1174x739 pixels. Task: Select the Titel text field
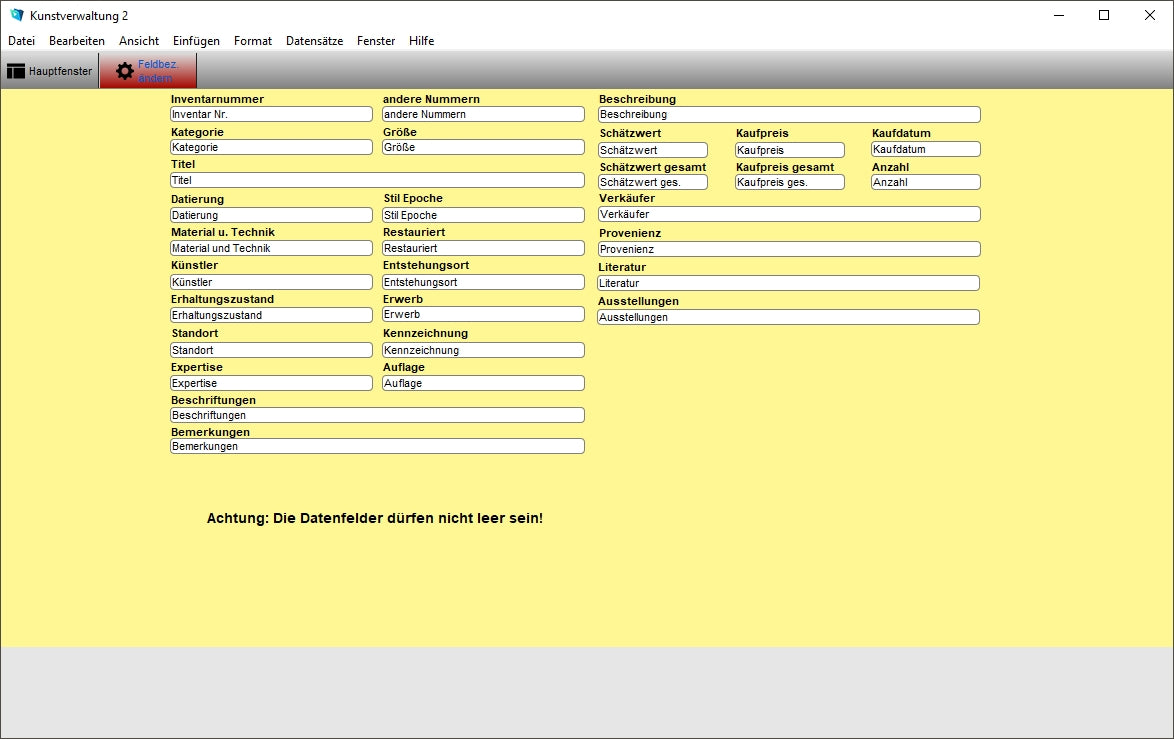(x=377, y=181)
